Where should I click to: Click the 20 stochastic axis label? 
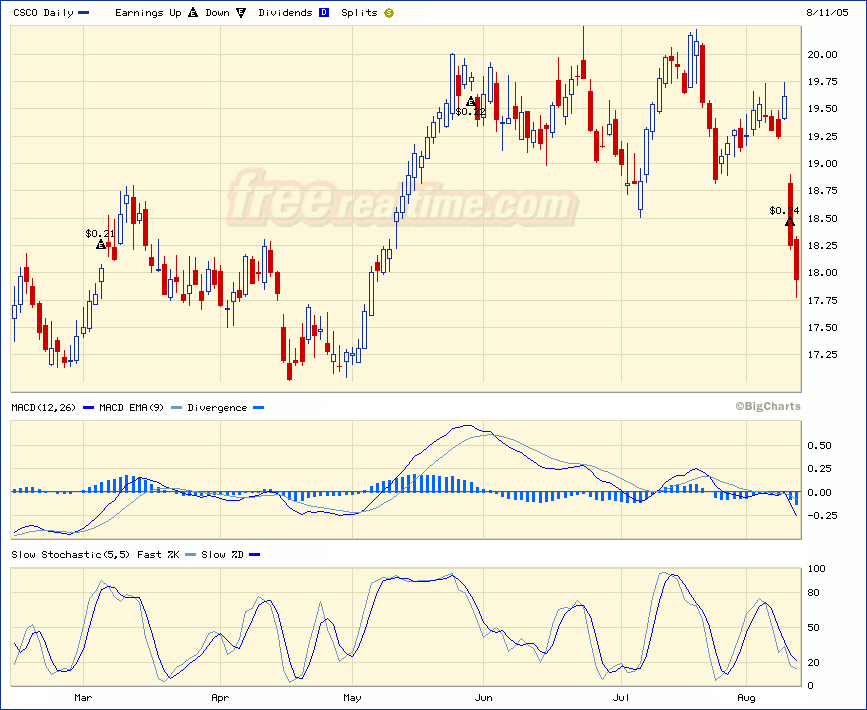click(x=814, y=662)
